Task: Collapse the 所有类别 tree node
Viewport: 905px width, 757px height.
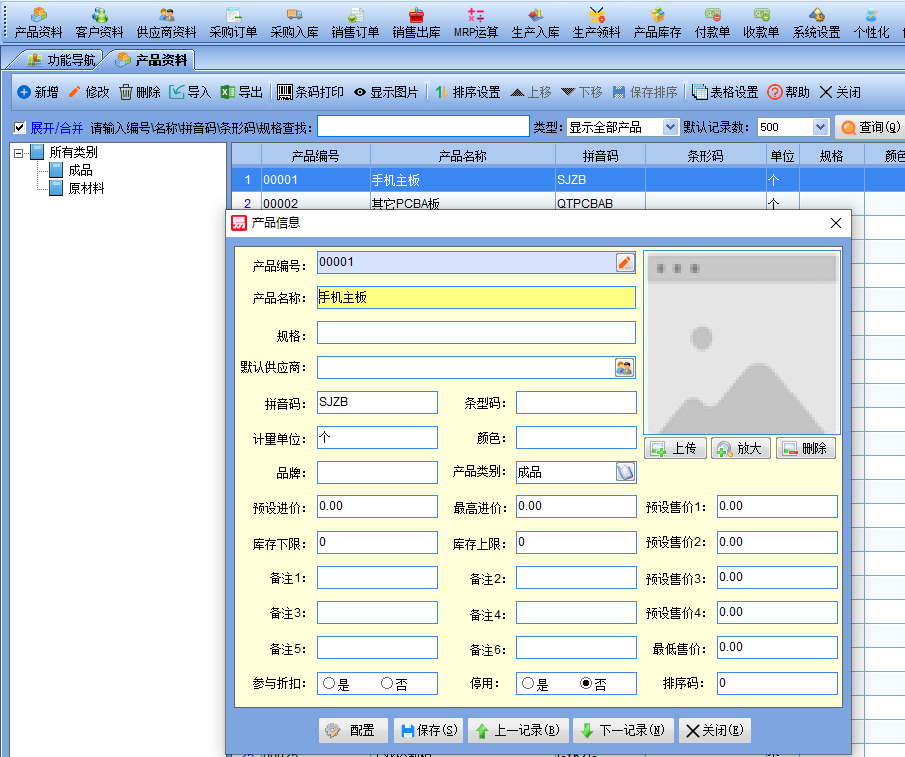Action: click(18, 153)
